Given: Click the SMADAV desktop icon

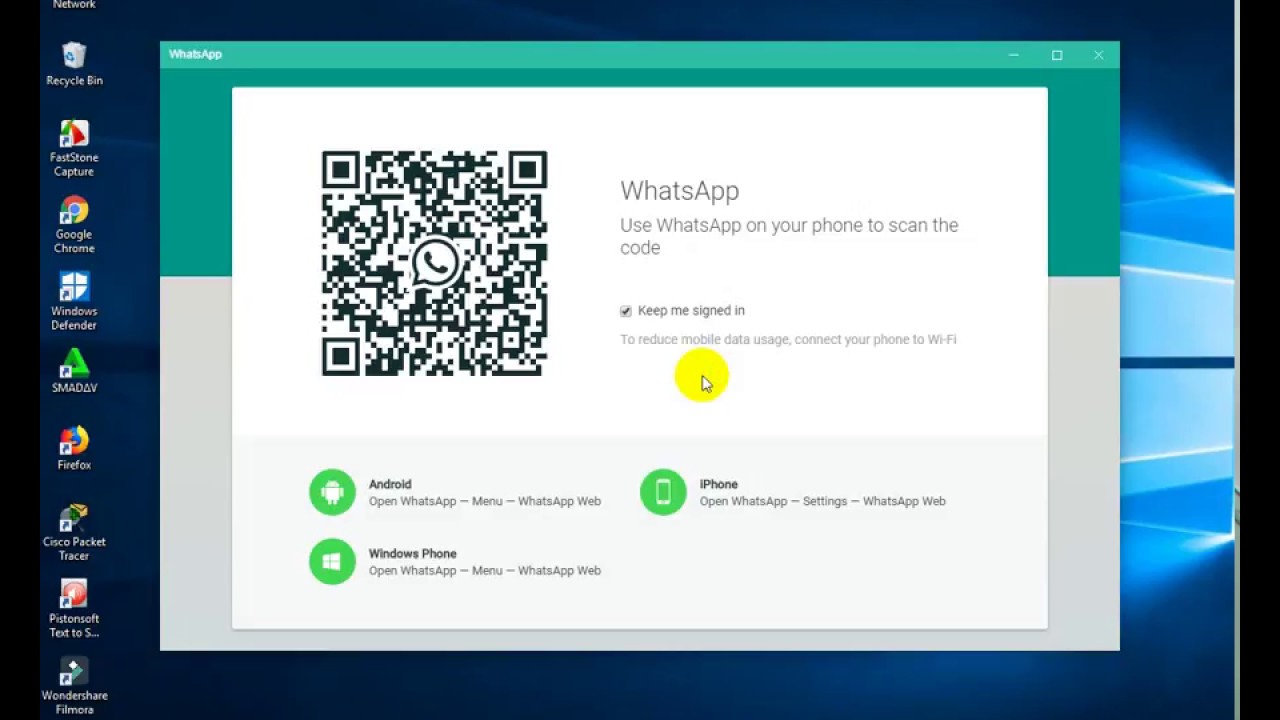Looking at the screenshot, I should tap(74, 370).
